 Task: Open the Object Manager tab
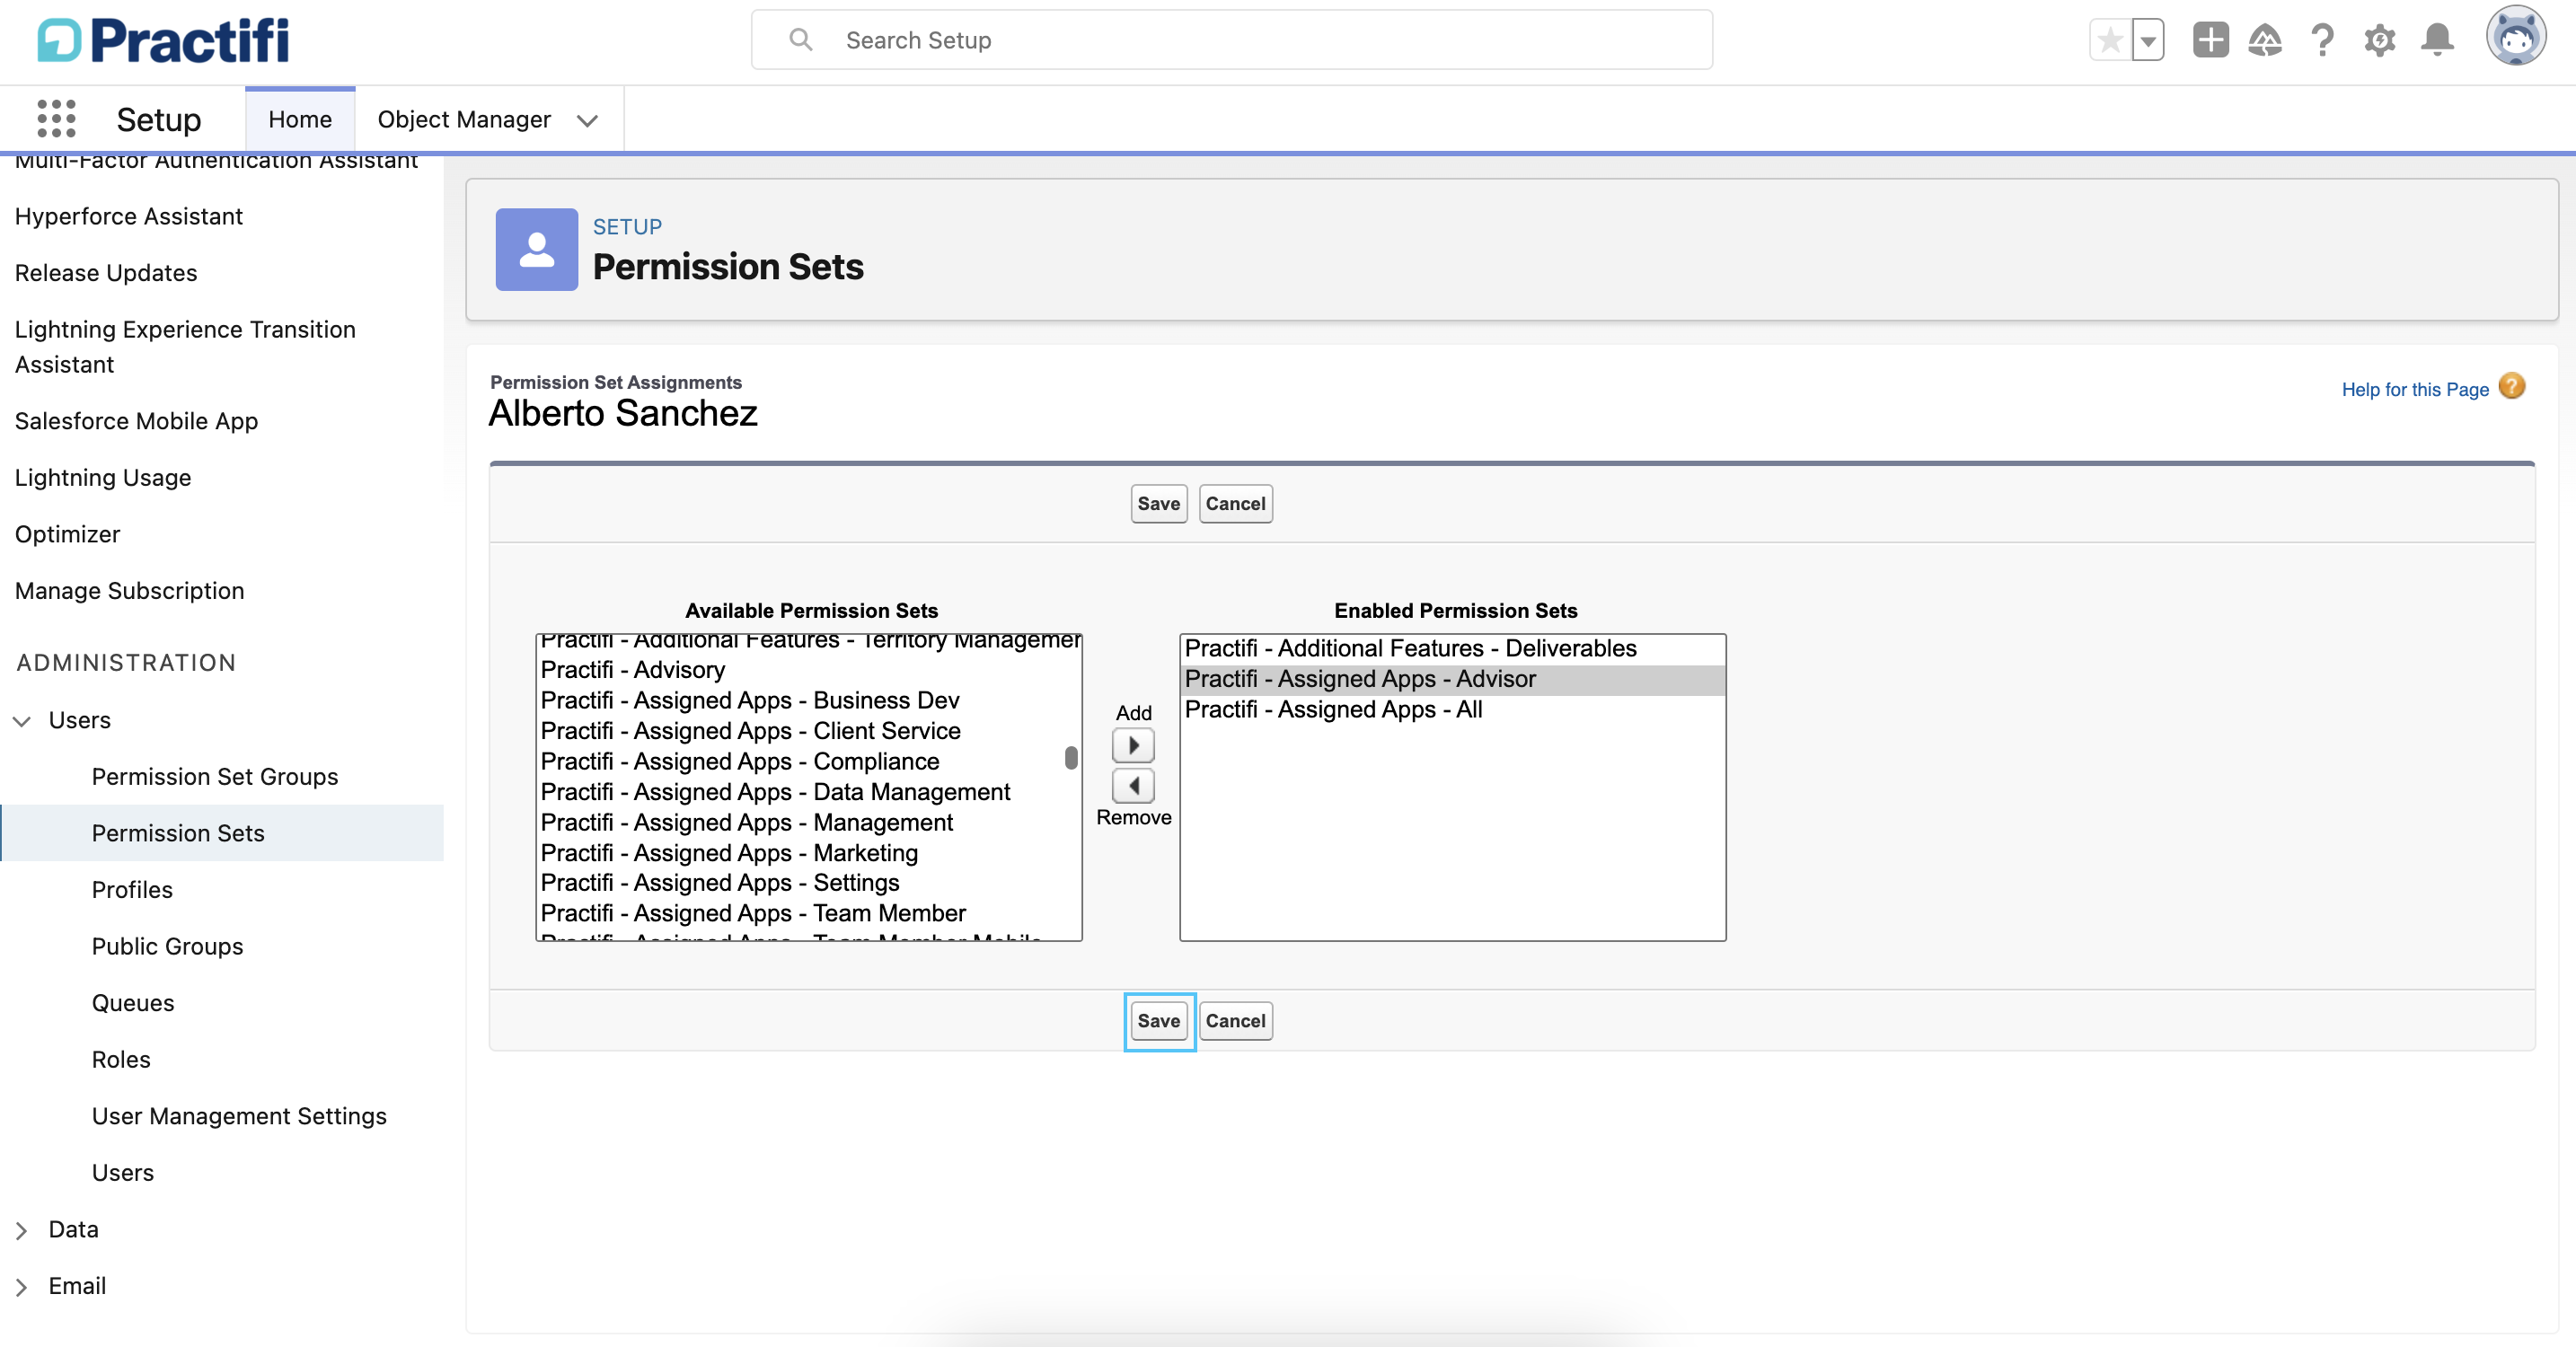[464, 119]
